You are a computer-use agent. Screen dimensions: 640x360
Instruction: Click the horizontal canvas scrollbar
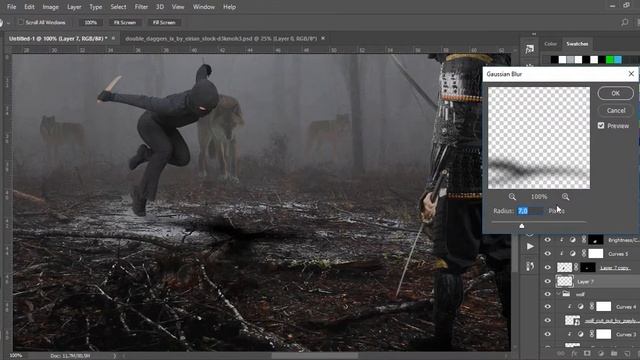coord(314,356)
